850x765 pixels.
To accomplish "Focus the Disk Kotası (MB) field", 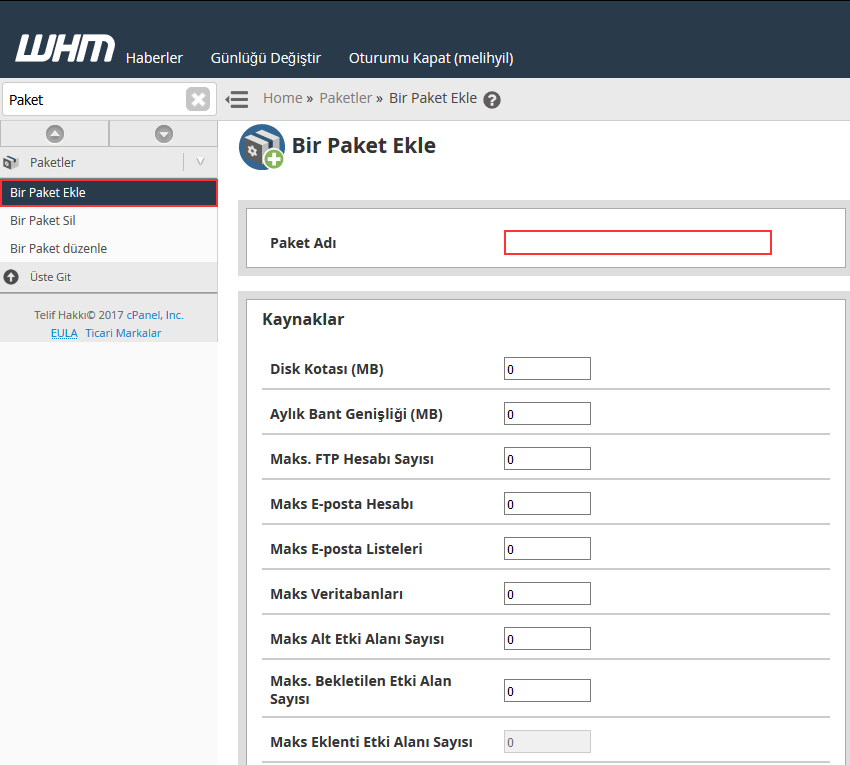I will 547,369.
